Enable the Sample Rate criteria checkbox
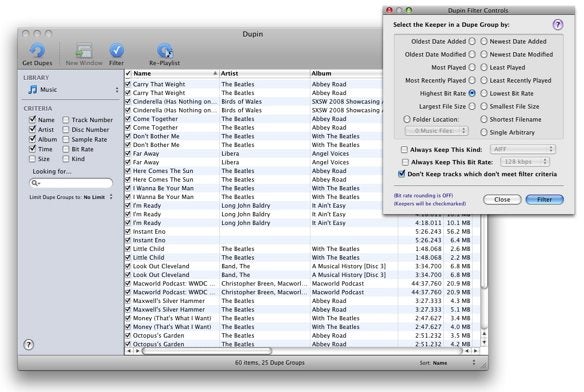Image resolution: width=584 pixels, height=392 pixels. (66, 139)
